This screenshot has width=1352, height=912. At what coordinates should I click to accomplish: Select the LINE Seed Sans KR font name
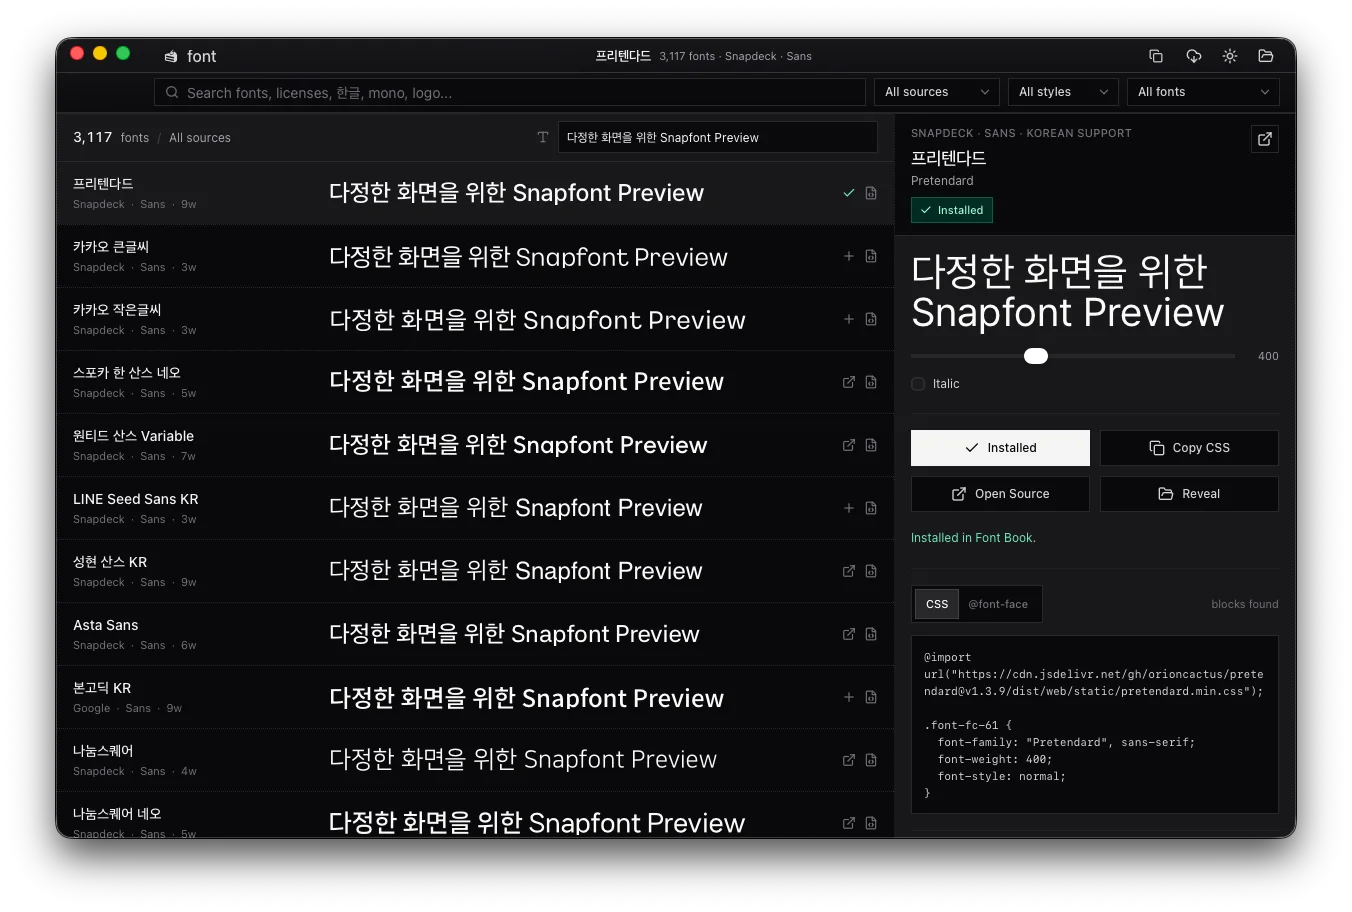136,499
